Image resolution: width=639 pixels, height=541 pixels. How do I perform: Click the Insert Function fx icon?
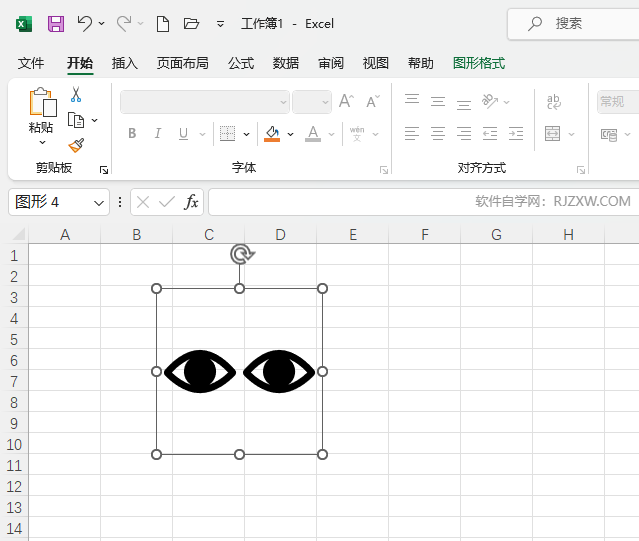192,202
